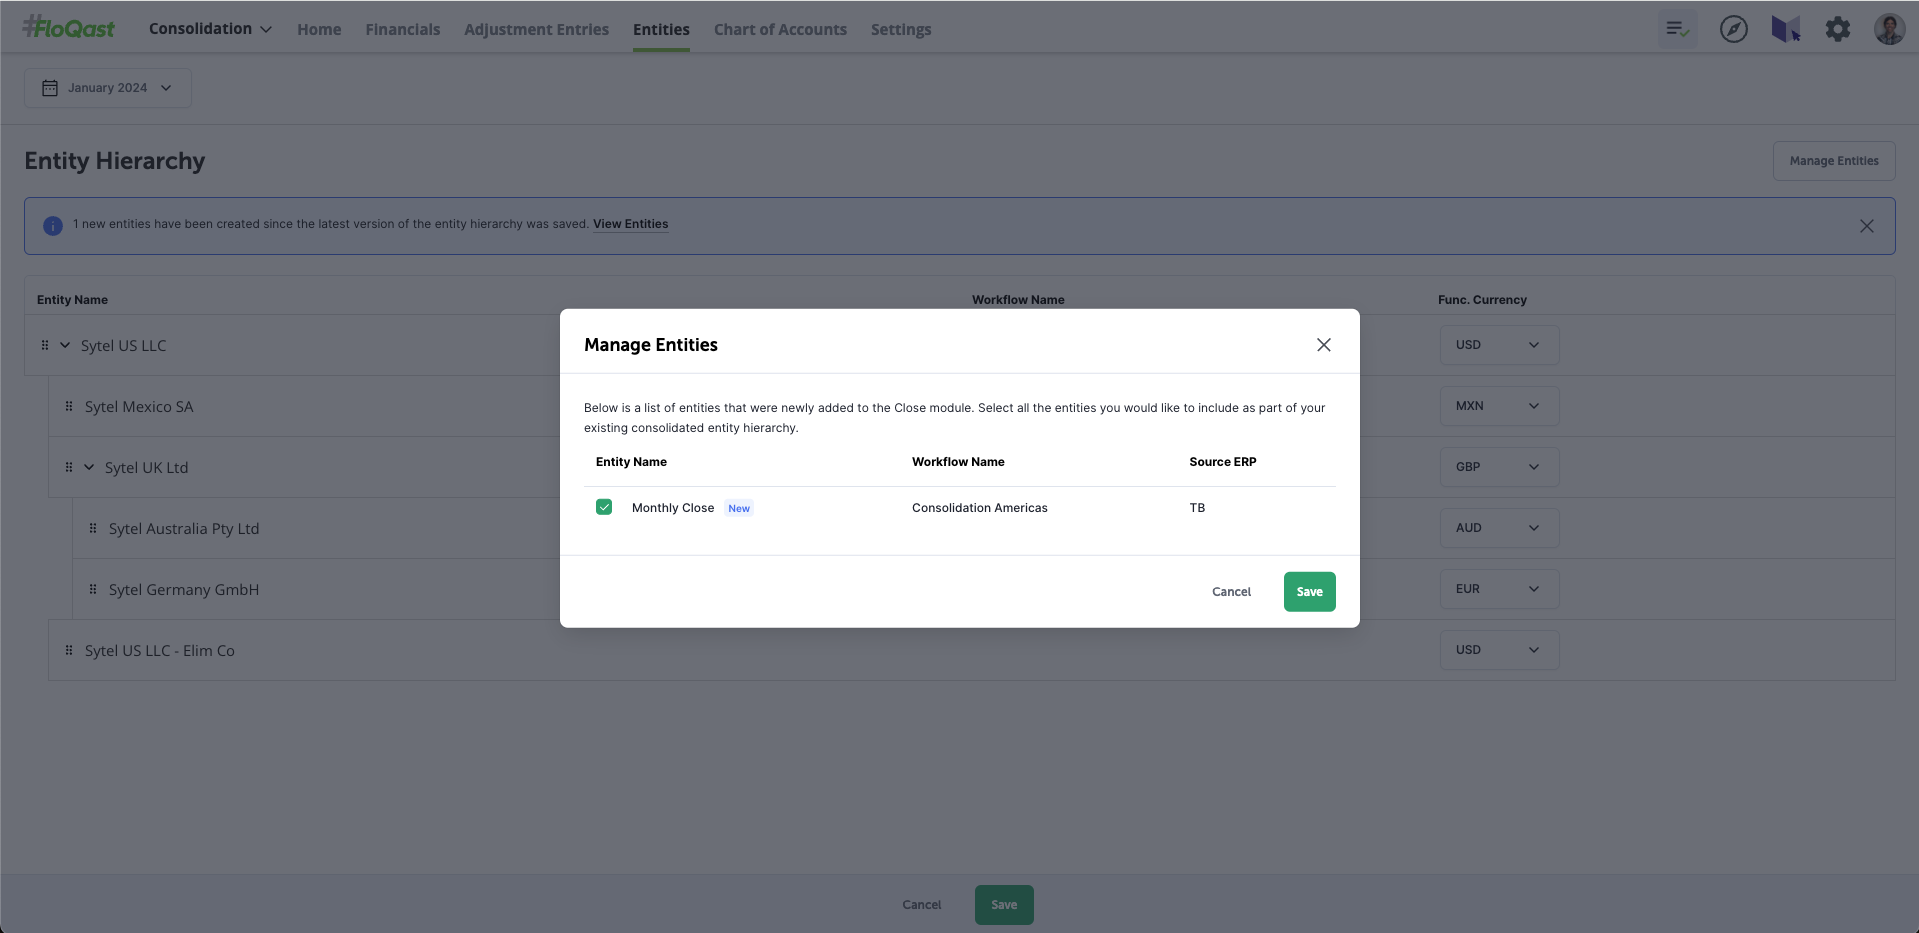Click the page-bottom Cancel button
The width and height of the screenshot is (1919, 933).
(921, 905)
